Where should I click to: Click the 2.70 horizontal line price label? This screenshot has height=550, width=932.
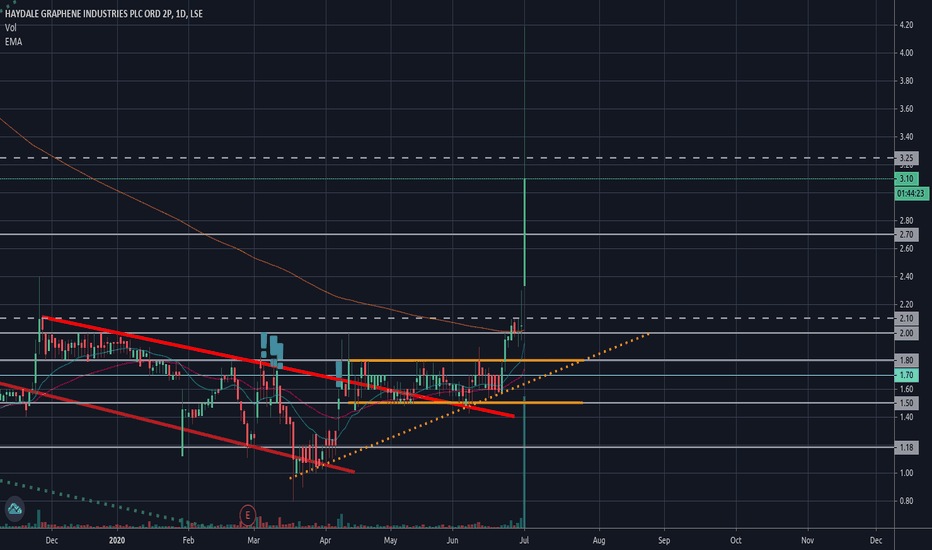(906, 234)
